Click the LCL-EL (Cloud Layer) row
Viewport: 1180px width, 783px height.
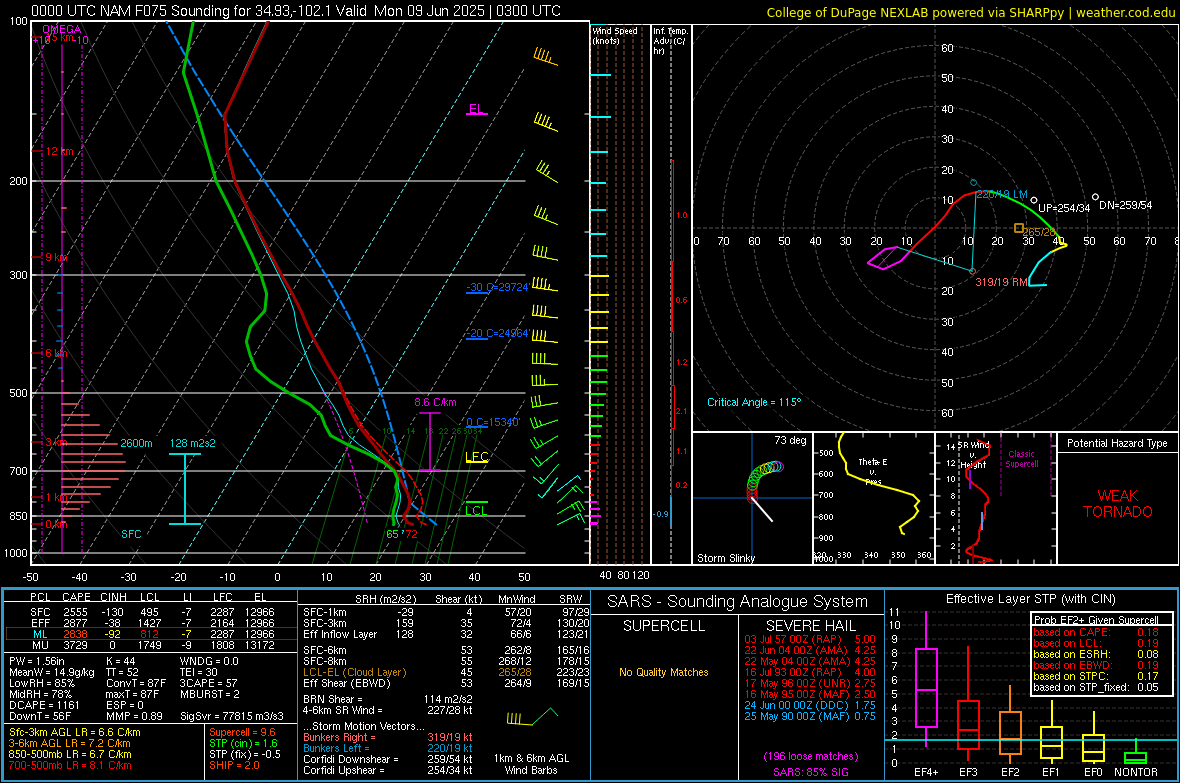click(446, 672)
